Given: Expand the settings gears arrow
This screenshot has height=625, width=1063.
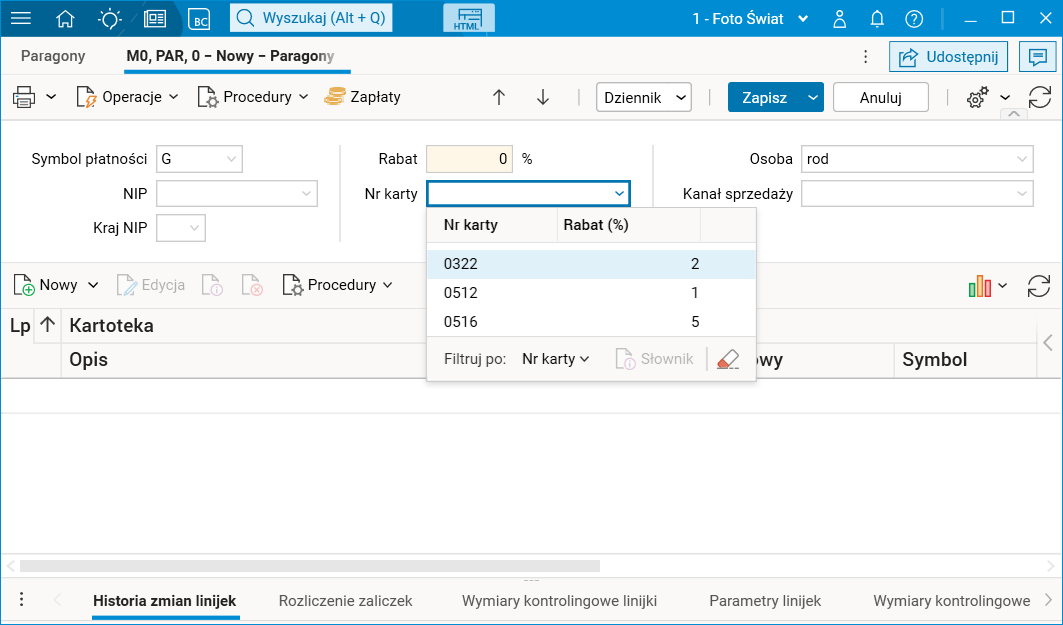Looking at the screenshot, I should (x=1005, y=98).
